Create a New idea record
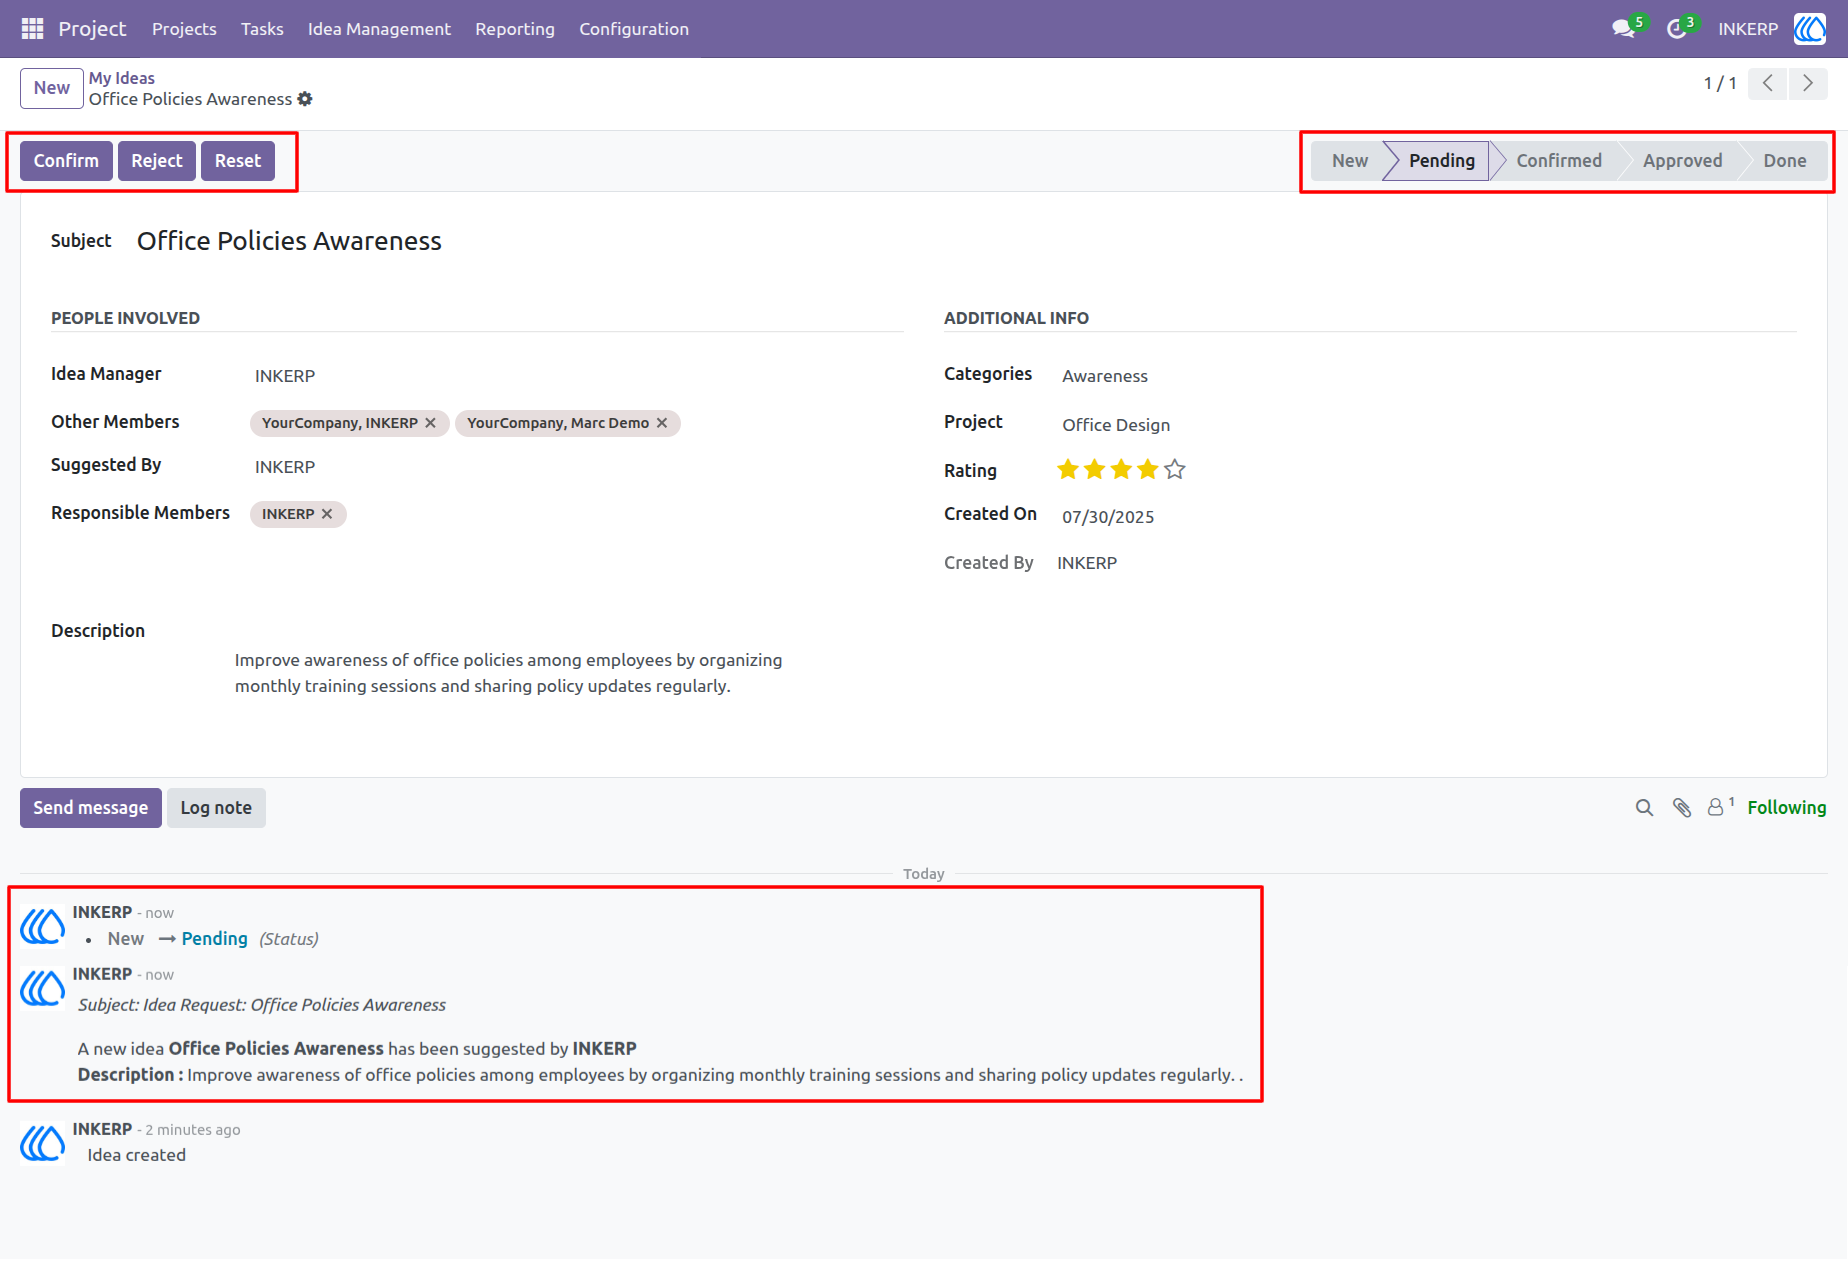 [52, 88]
